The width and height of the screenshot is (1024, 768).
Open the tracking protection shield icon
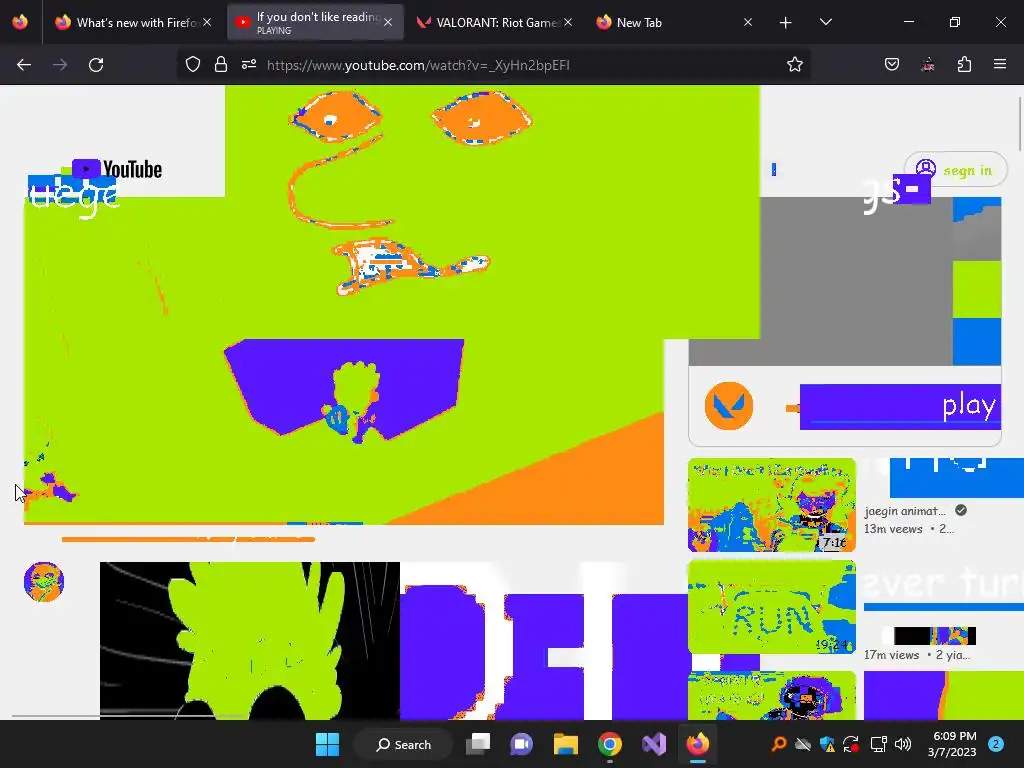[193, 65]
